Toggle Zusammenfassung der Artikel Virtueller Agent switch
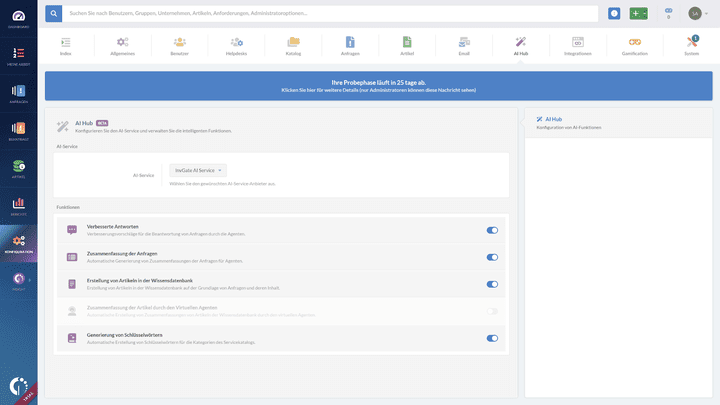 [492, 311]
